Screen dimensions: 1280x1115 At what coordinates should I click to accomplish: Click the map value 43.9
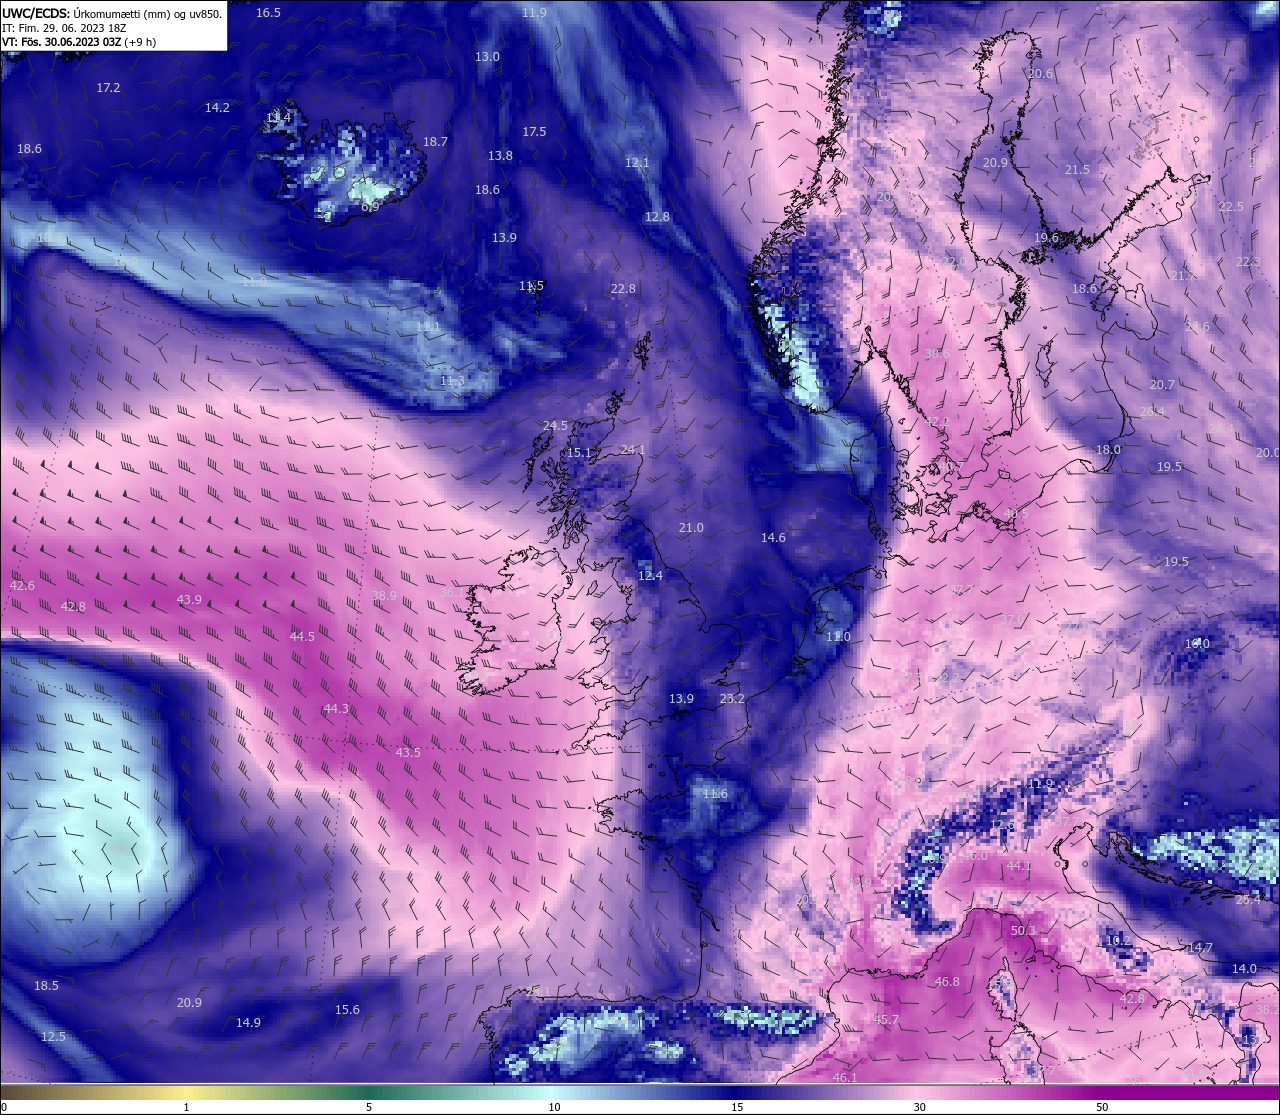tap(189, 600)
